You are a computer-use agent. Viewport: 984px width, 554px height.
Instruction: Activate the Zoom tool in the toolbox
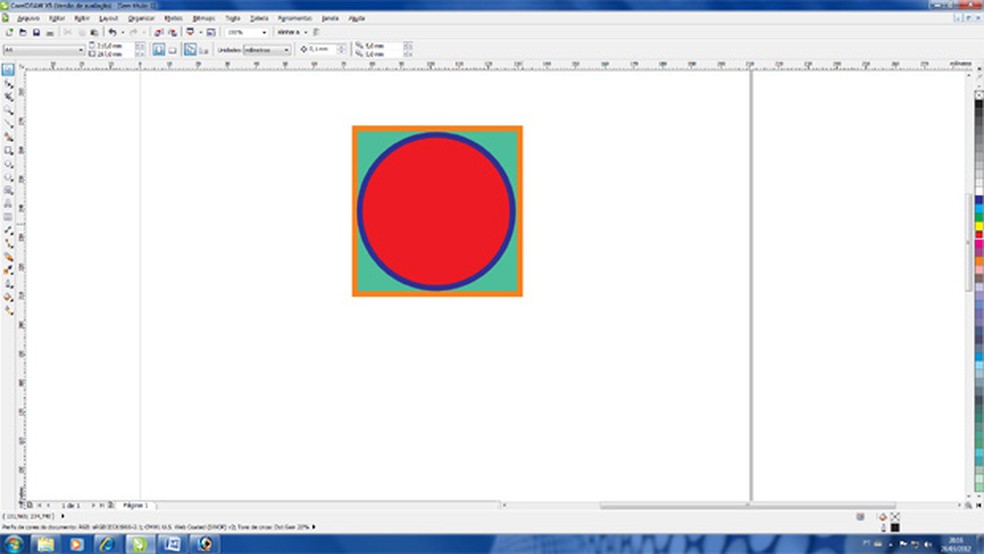coord(8,110)
